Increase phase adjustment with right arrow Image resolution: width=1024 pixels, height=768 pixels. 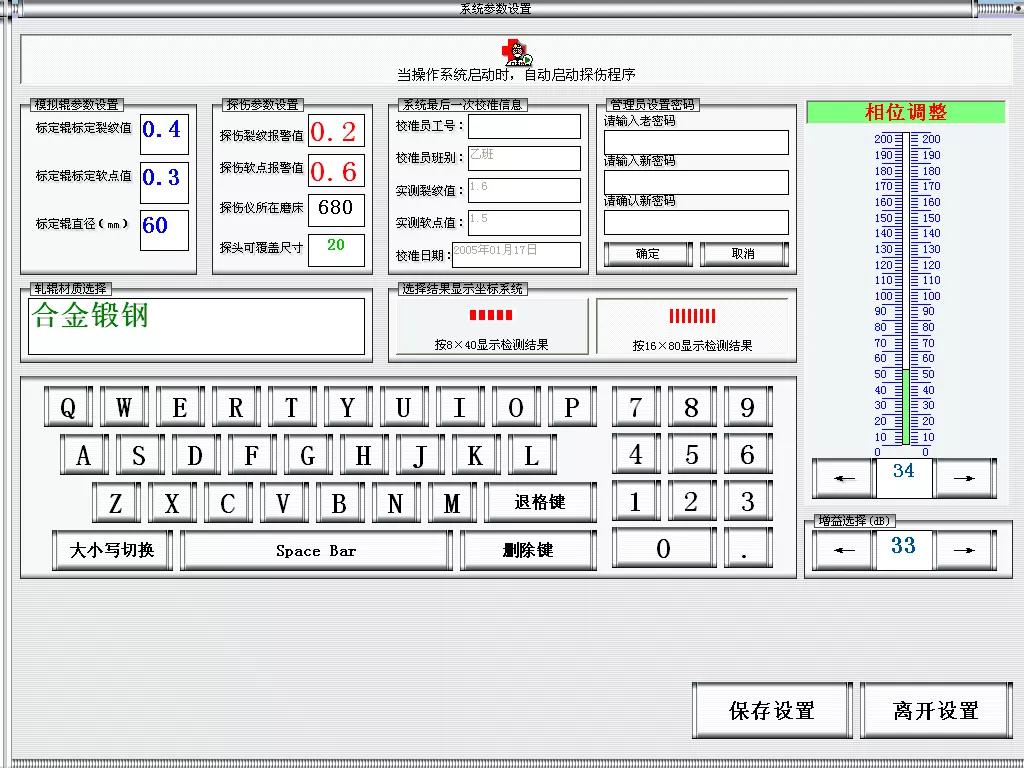(964, 479)
